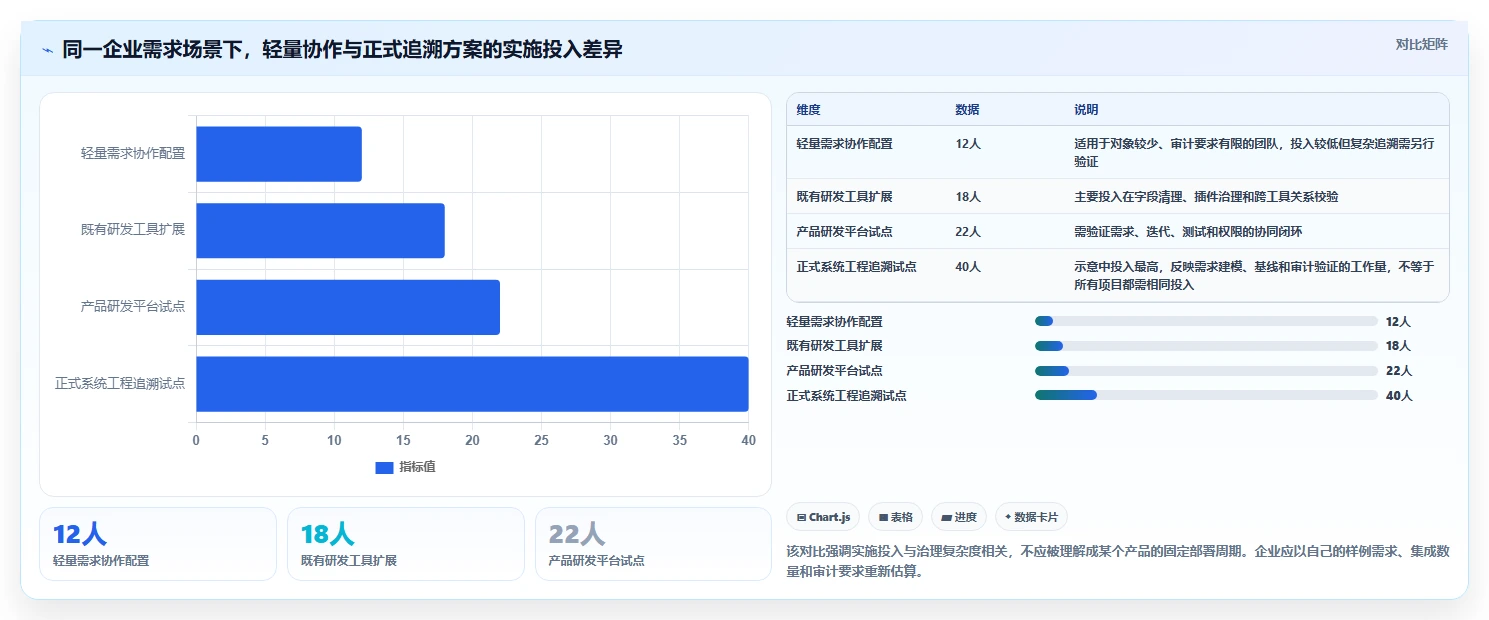Click the 数据卡片 tag chip
Screen dimensions: 1489x620
pyautogui.click(x=1031, y=517)
